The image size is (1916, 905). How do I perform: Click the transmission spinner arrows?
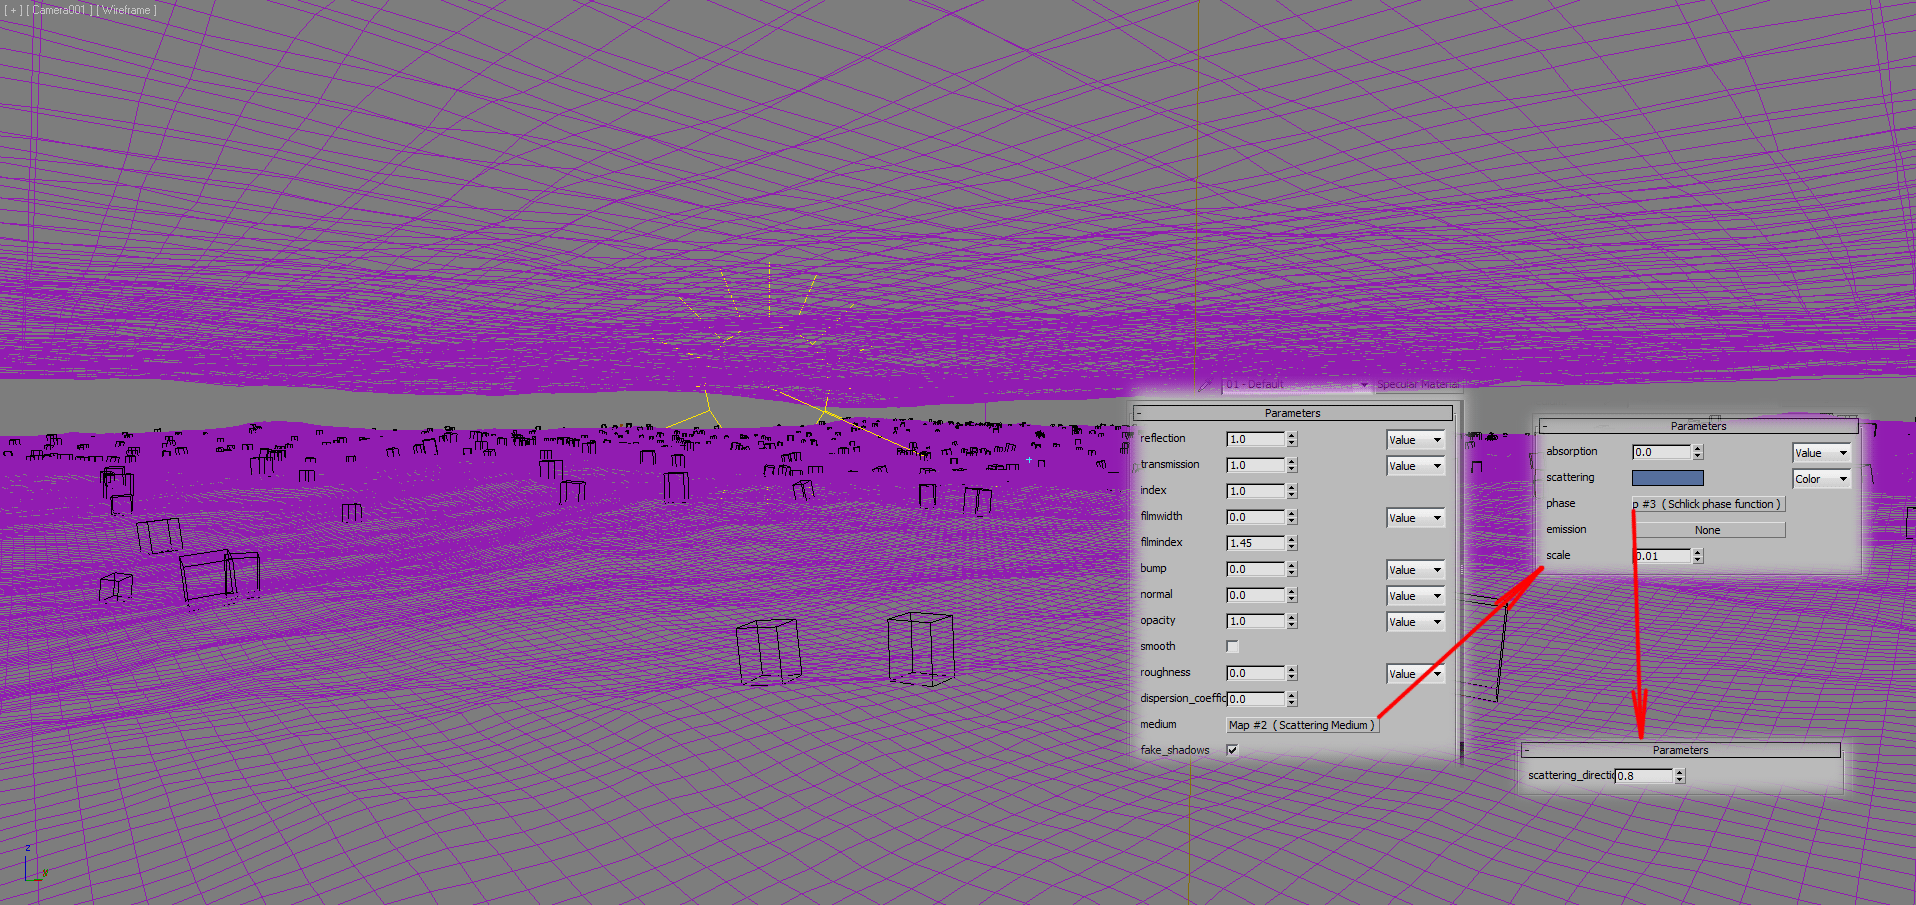tap(1292, 465)
